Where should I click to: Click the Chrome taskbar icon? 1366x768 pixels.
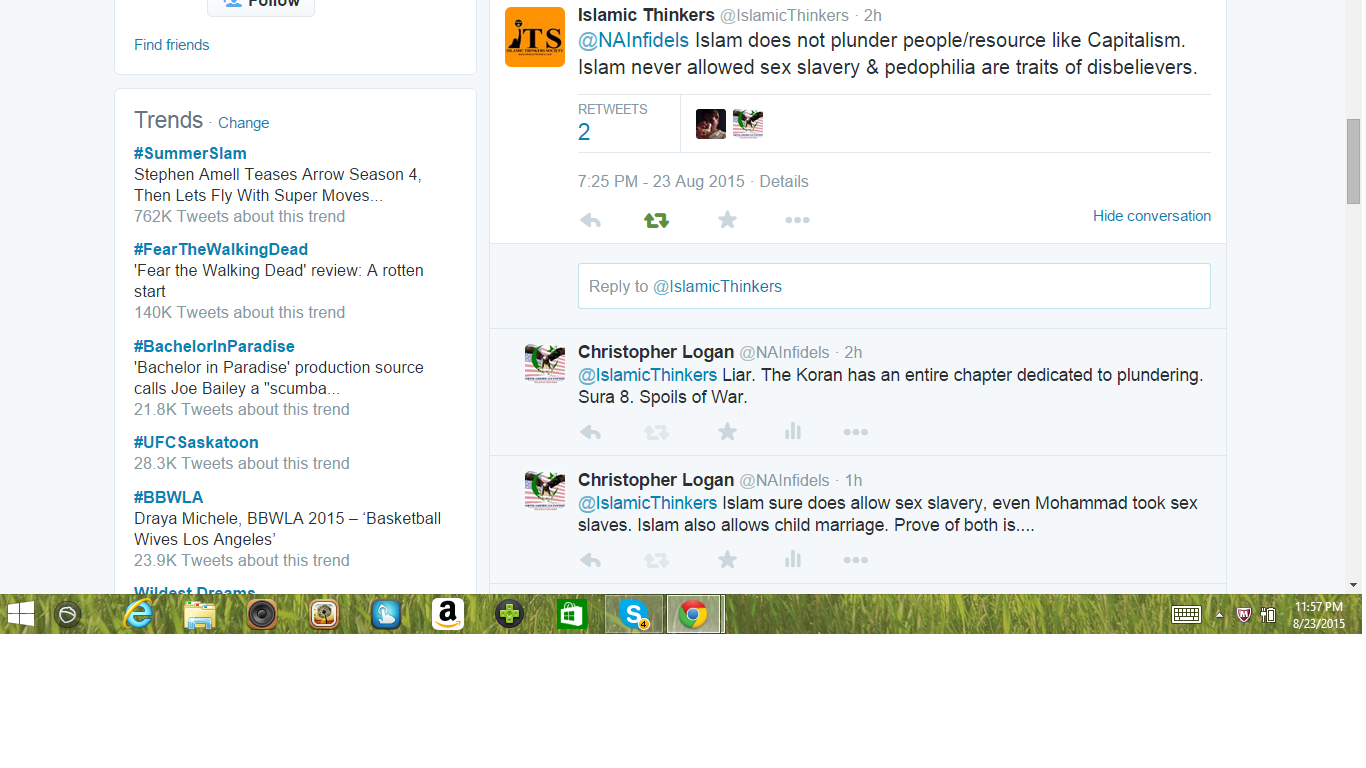point(693,614)
